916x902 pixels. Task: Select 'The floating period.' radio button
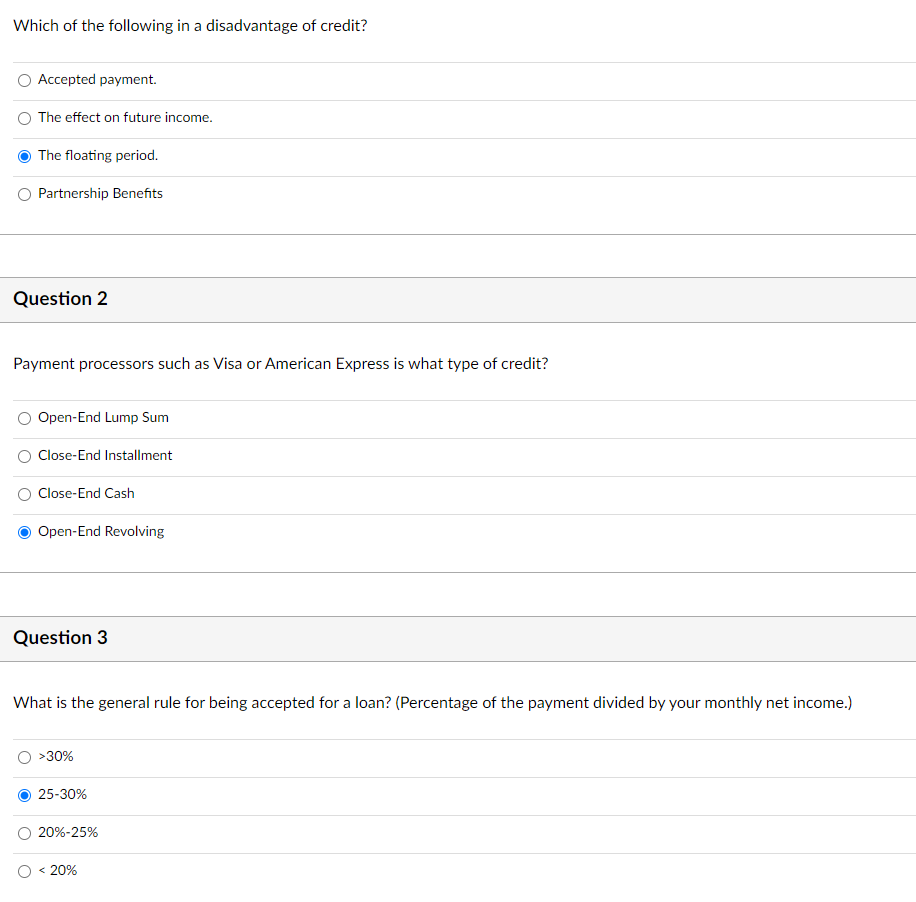25,156
